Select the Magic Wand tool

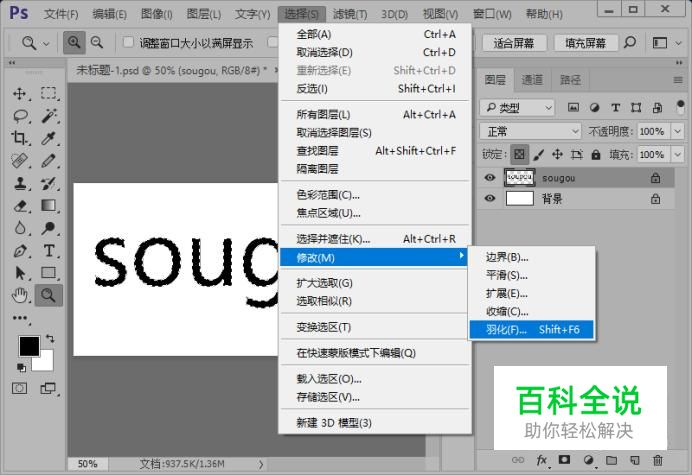[49, 116]
